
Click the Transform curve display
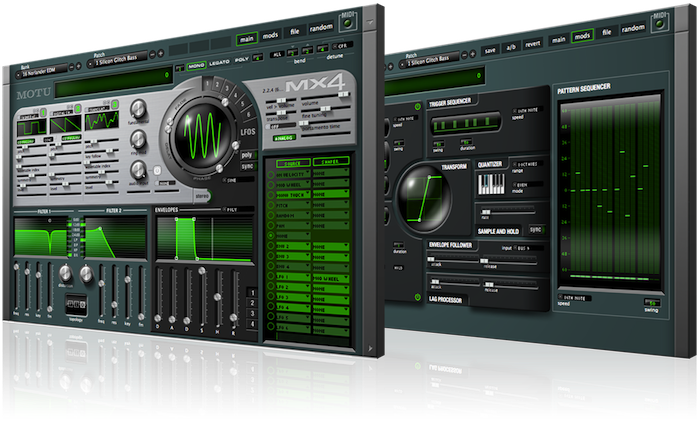tap(423, 198)
